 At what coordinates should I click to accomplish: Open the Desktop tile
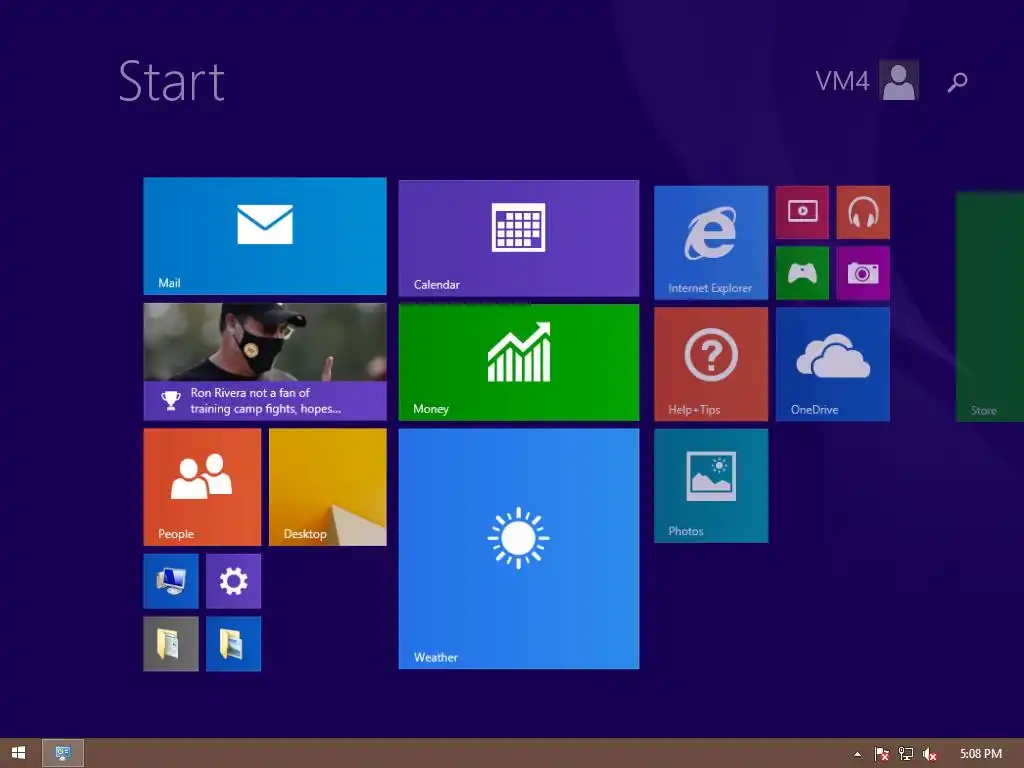click(327, 487)
